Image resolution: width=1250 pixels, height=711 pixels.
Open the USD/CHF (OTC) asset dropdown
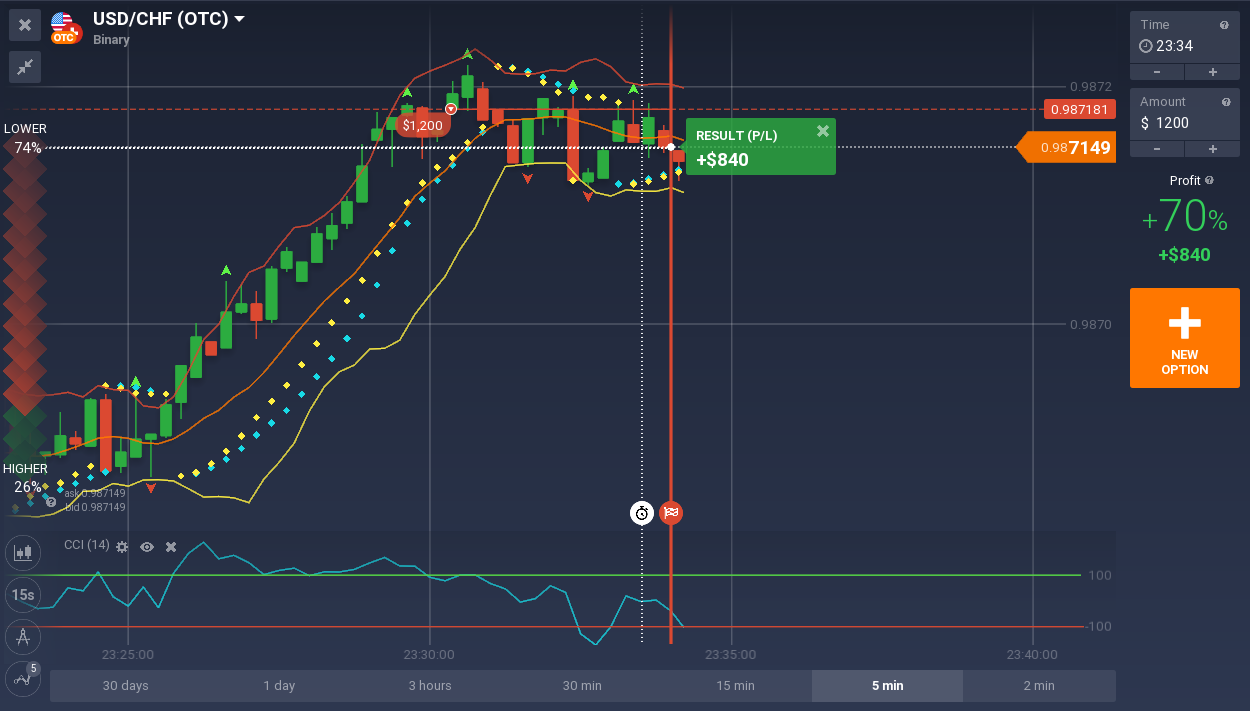tap(169, 18)
